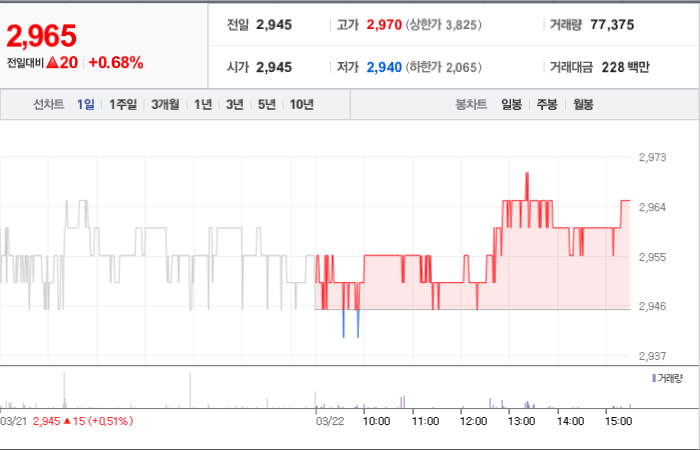Click the 15:00 time axis label
This screenshot has width=700, height=450.
point(618,421)
